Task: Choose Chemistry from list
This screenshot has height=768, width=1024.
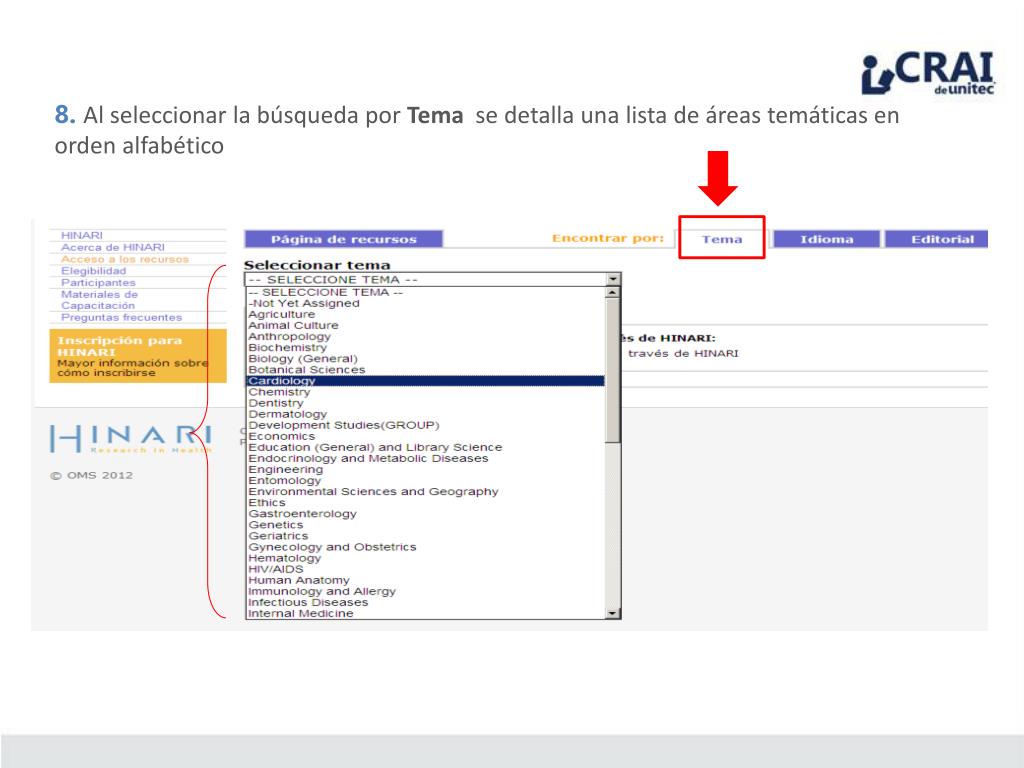Action: pos(426,392)
